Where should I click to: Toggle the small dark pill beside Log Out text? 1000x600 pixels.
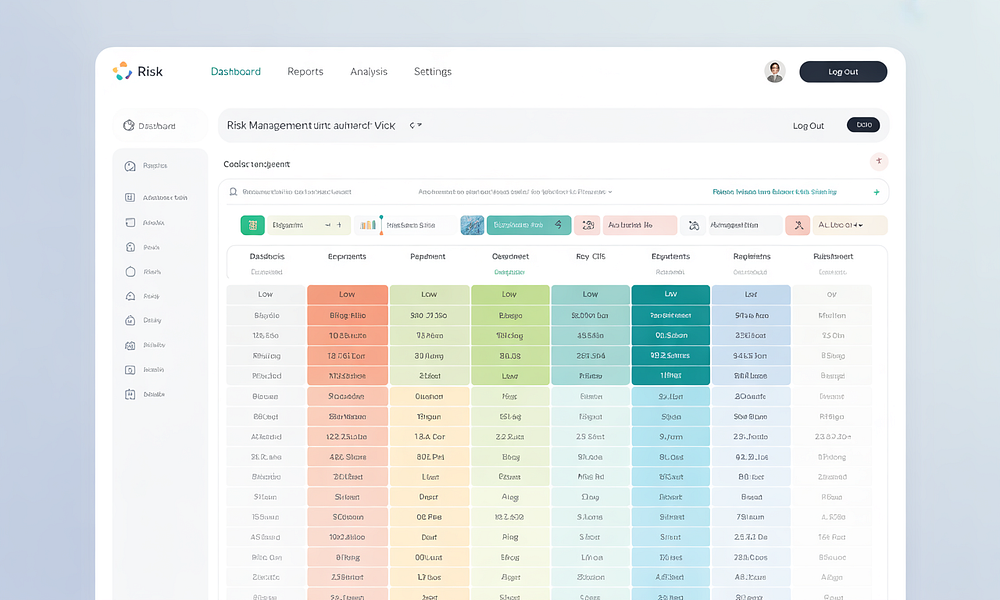[x=863, y=125]
